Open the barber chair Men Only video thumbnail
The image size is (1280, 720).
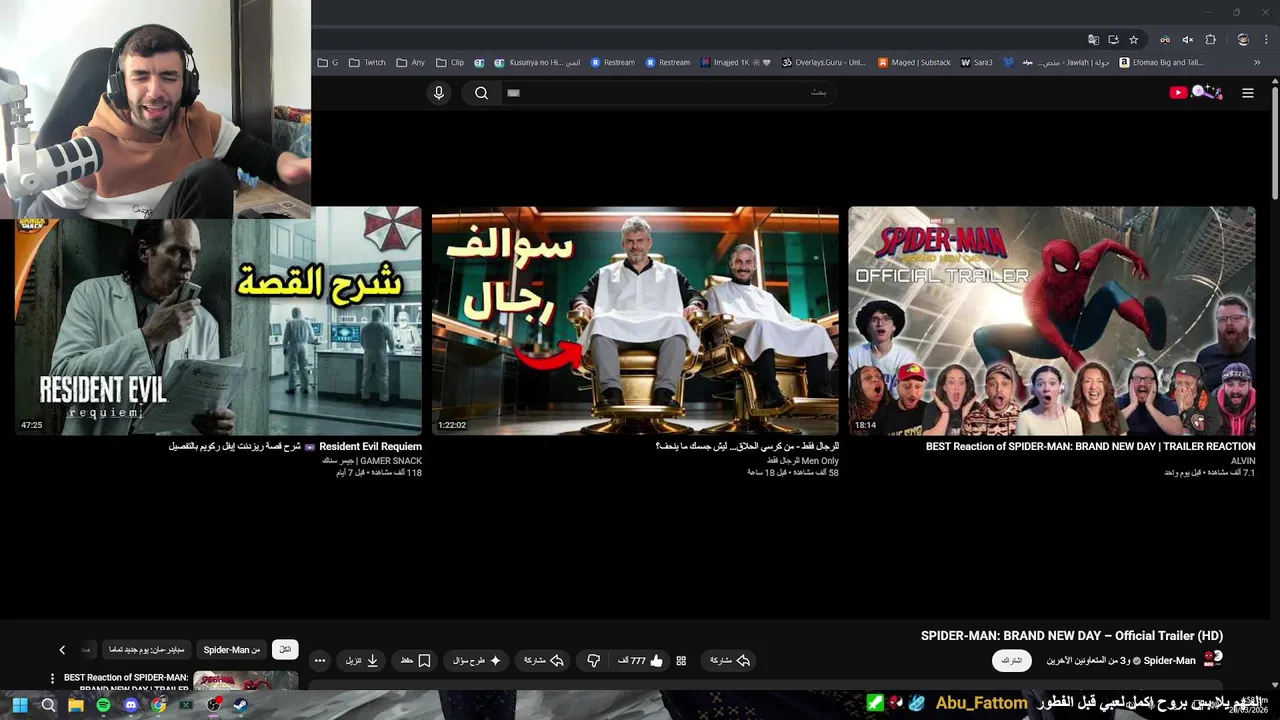635,321
